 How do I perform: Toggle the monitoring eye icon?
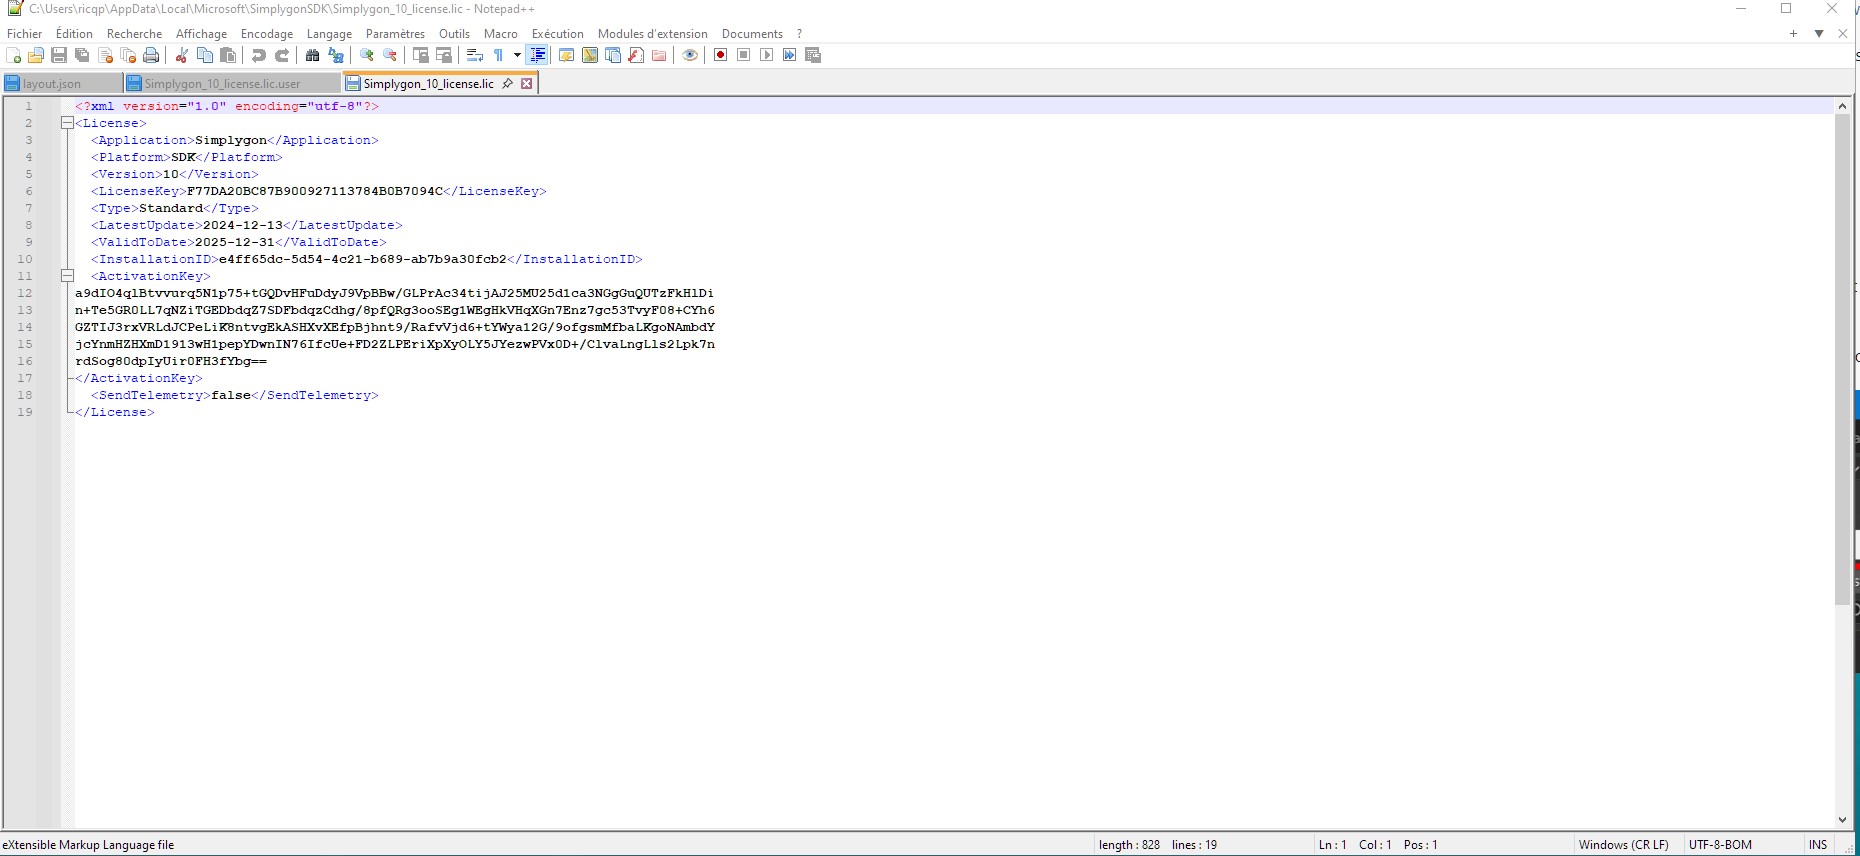690,55
